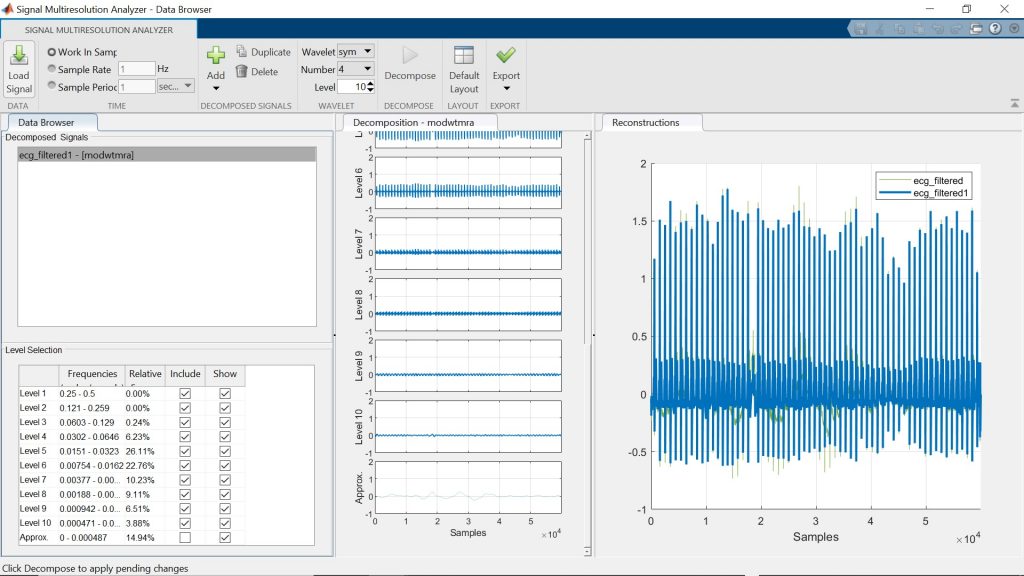The image size is (1024, 576).
Task: Click the Duplicate signal icon
Action: [x=243, y=52]
